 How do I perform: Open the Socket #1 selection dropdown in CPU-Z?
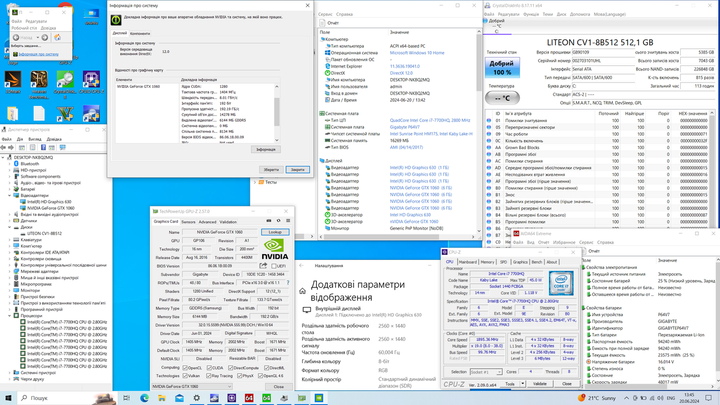coord(485,372)
